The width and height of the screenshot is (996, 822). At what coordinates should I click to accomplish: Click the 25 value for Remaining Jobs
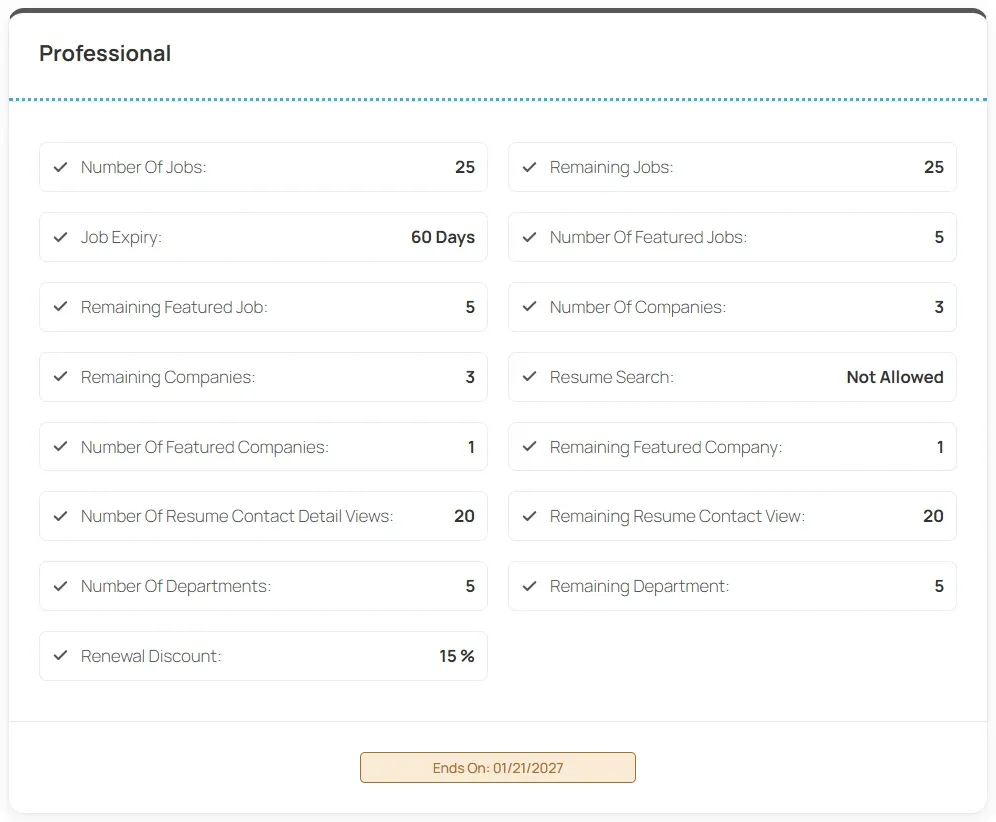(934, 167)
